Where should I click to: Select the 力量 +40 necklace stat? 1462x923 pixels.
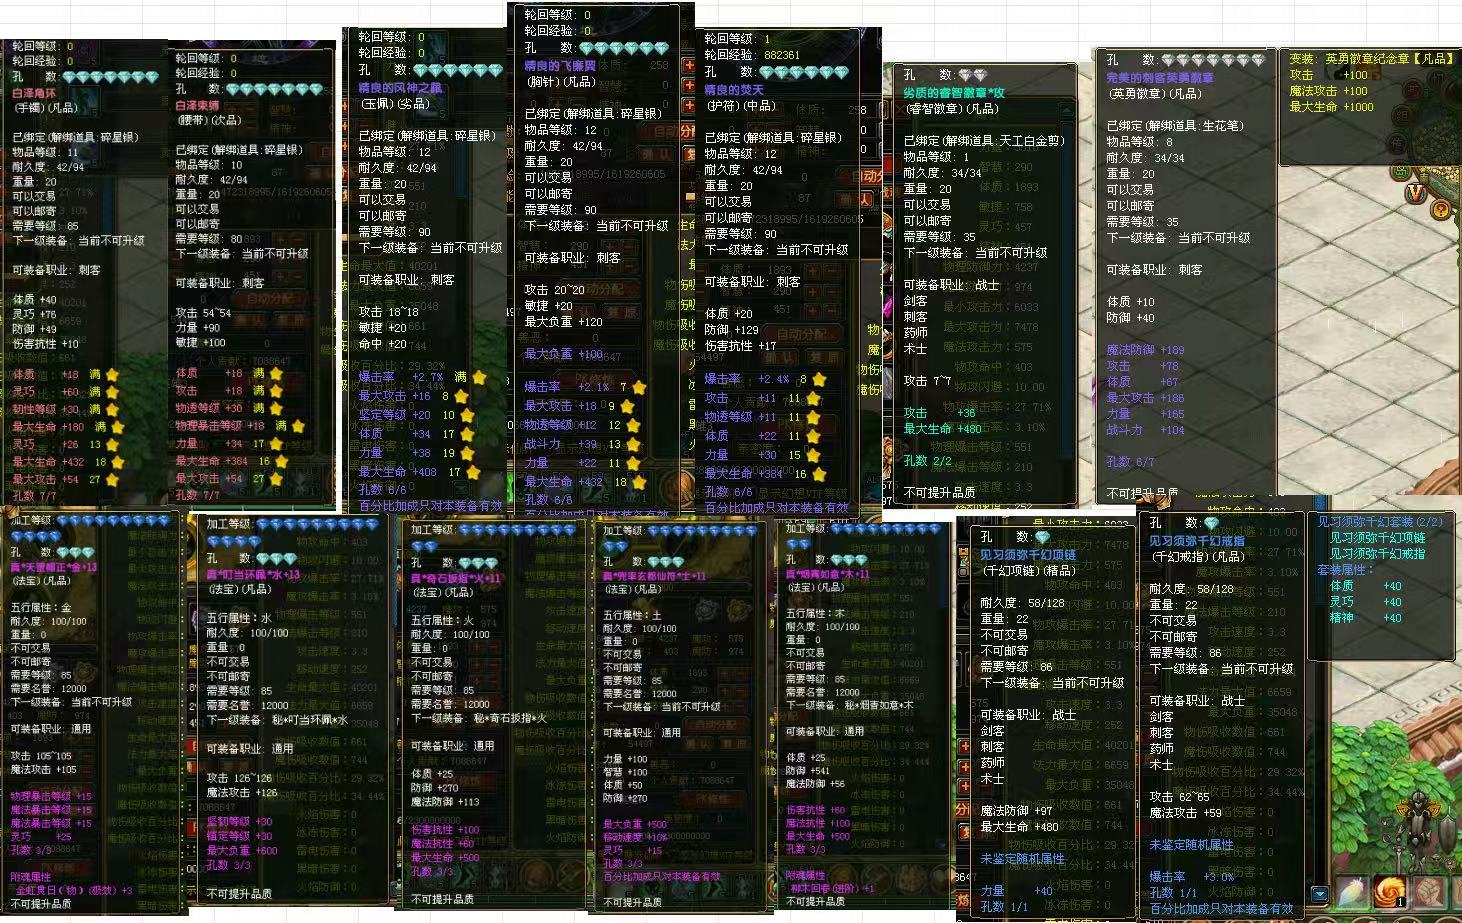coord(1016,891)
